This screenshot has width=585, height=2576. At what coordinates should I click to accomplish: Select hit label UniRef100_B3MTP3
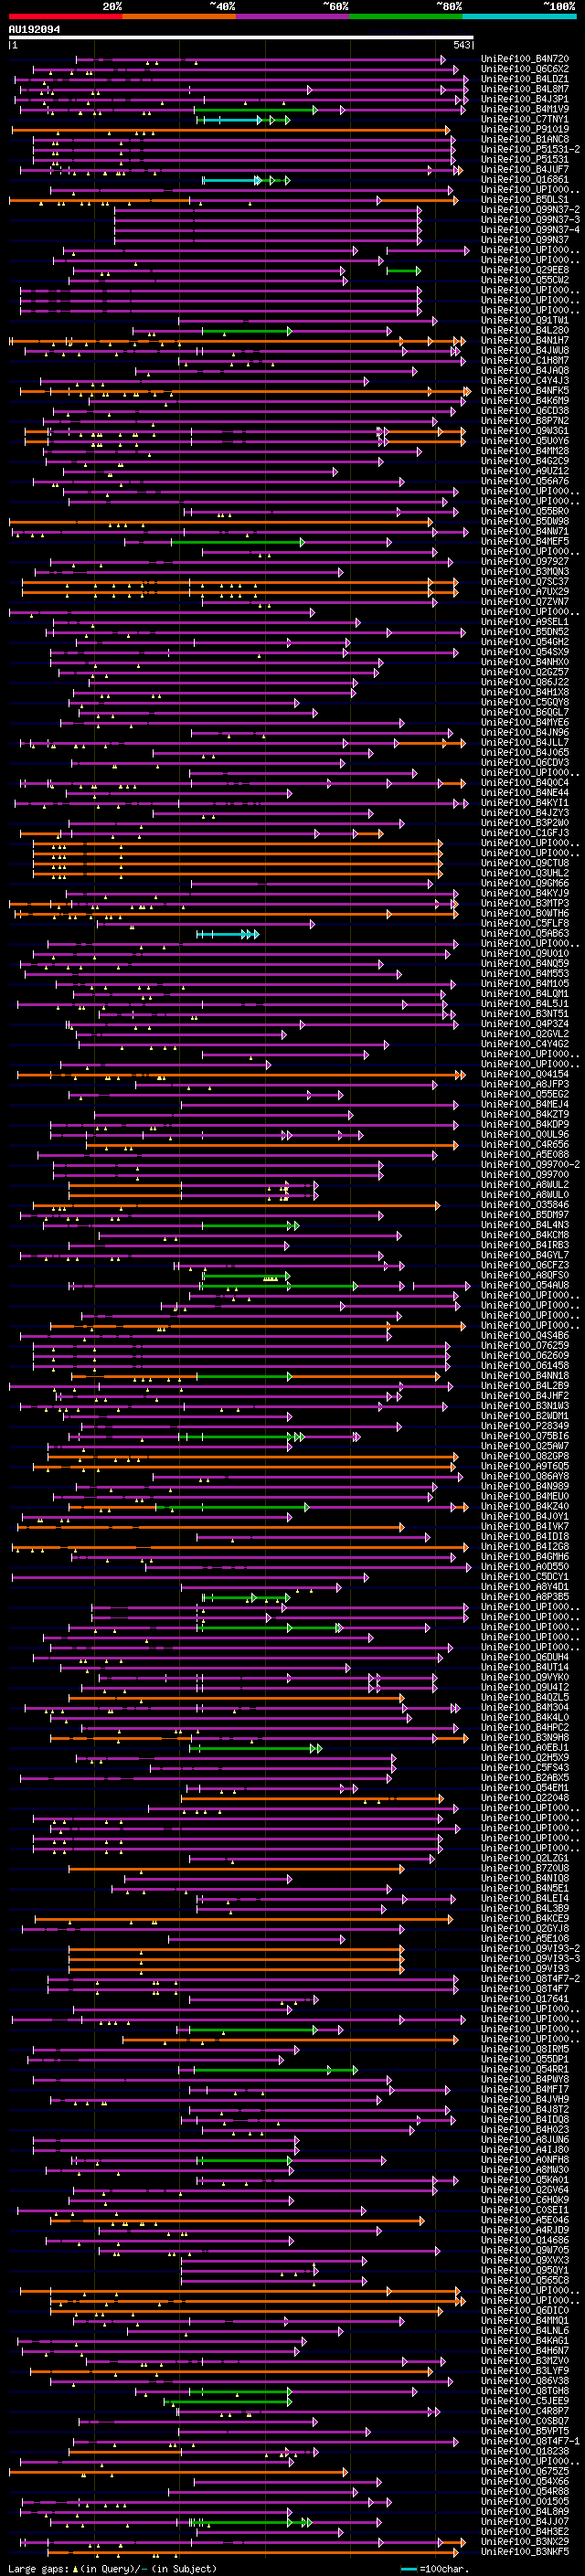click(525, 904)
